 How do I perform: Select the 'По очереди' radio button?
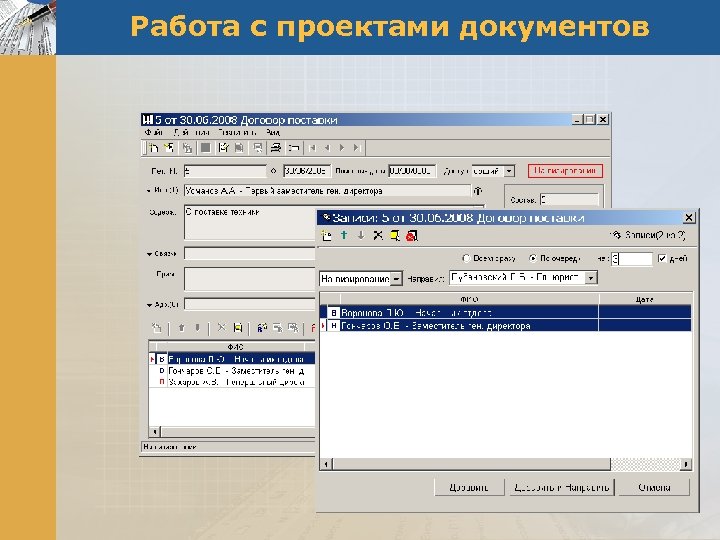tap(533, 259)
